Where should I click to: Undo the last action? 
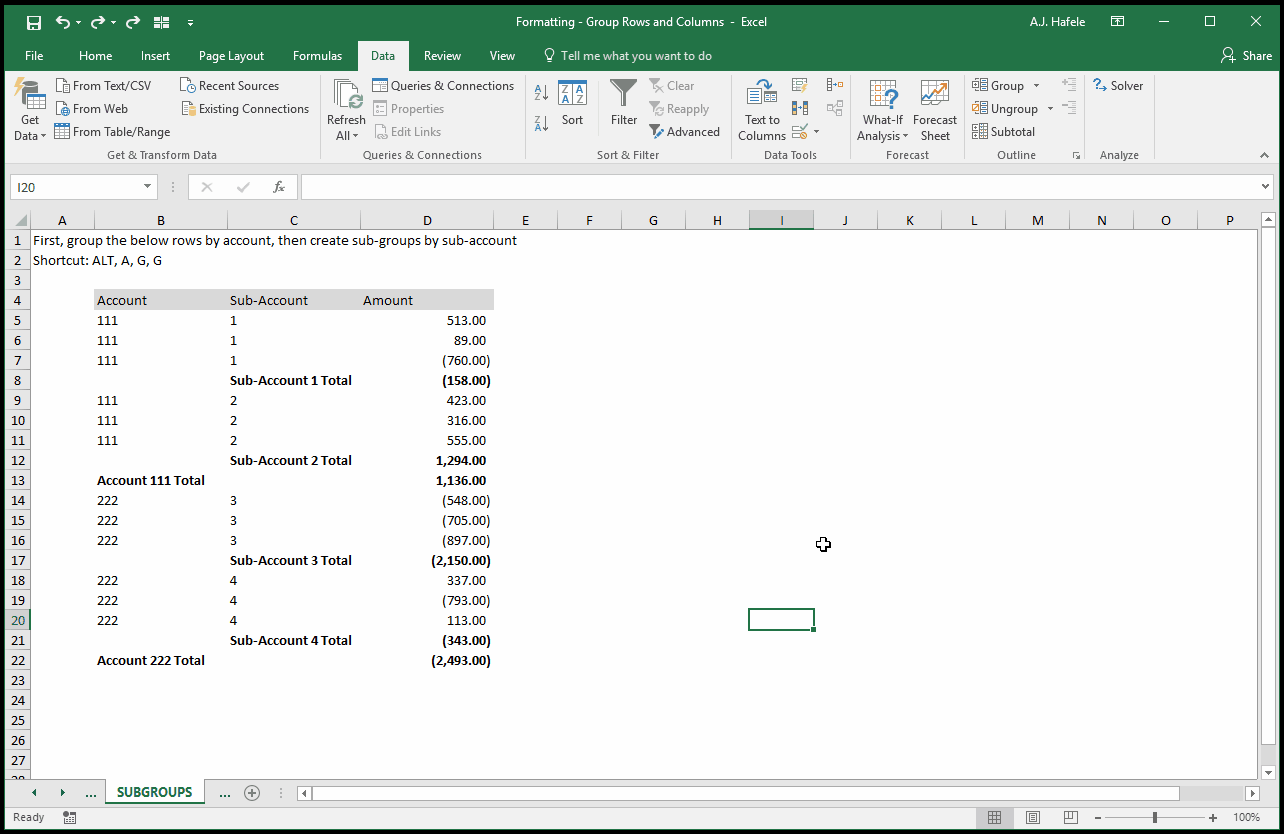coord(63,22)
